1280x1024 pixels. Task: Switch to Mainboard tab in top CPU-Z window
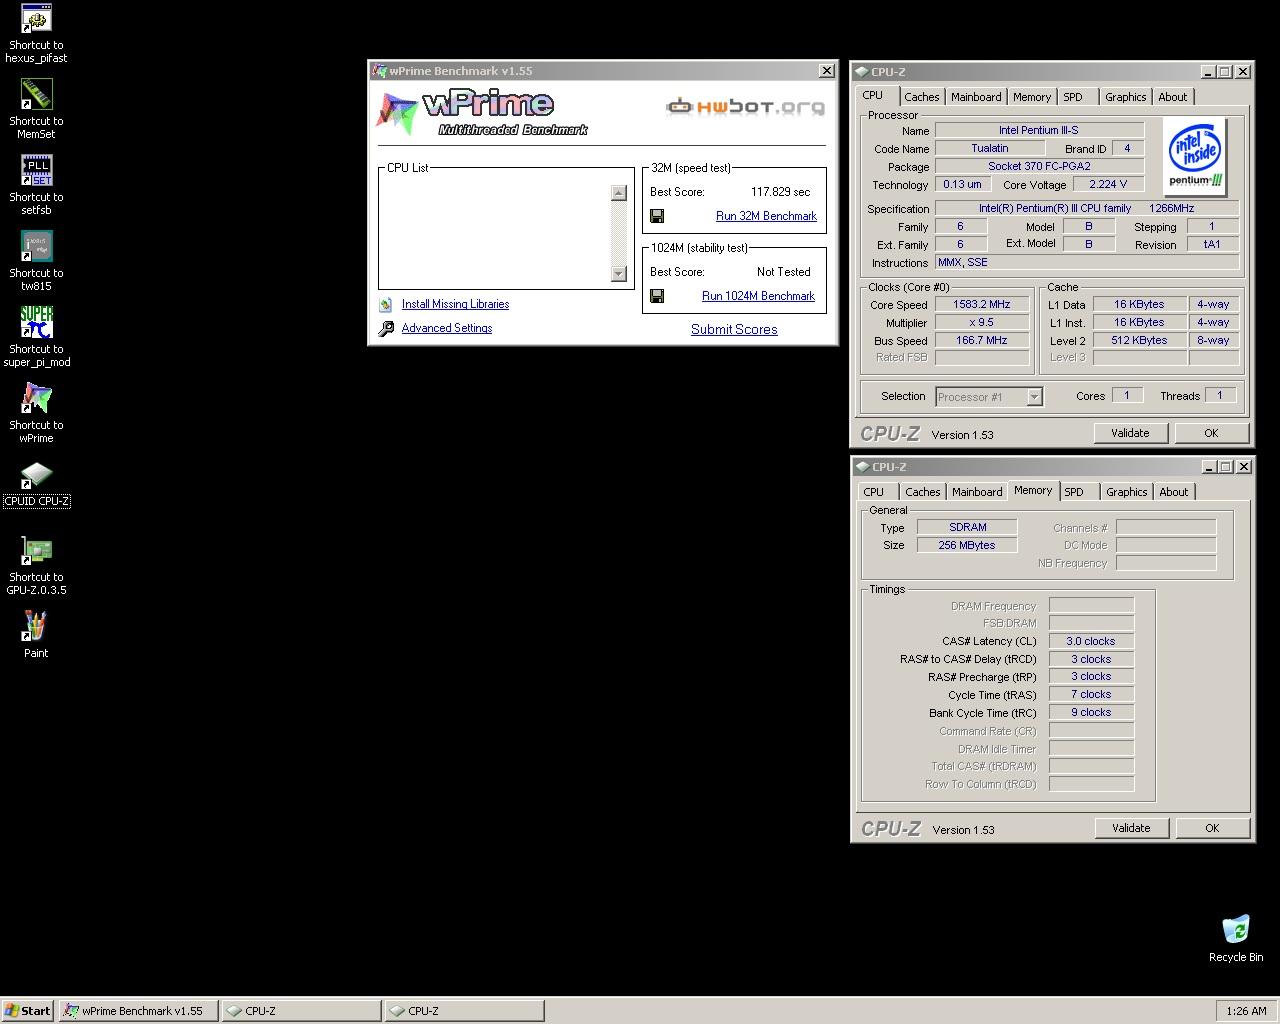976,97
